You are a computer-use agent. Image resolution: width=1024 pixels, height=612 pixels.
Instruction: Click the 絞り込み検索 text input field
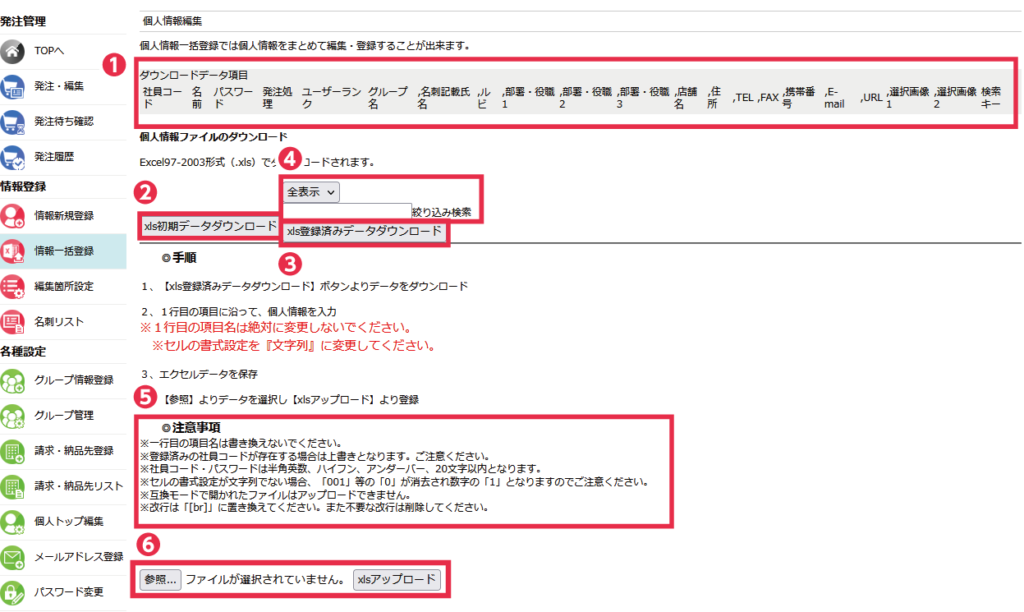(347, 211)
